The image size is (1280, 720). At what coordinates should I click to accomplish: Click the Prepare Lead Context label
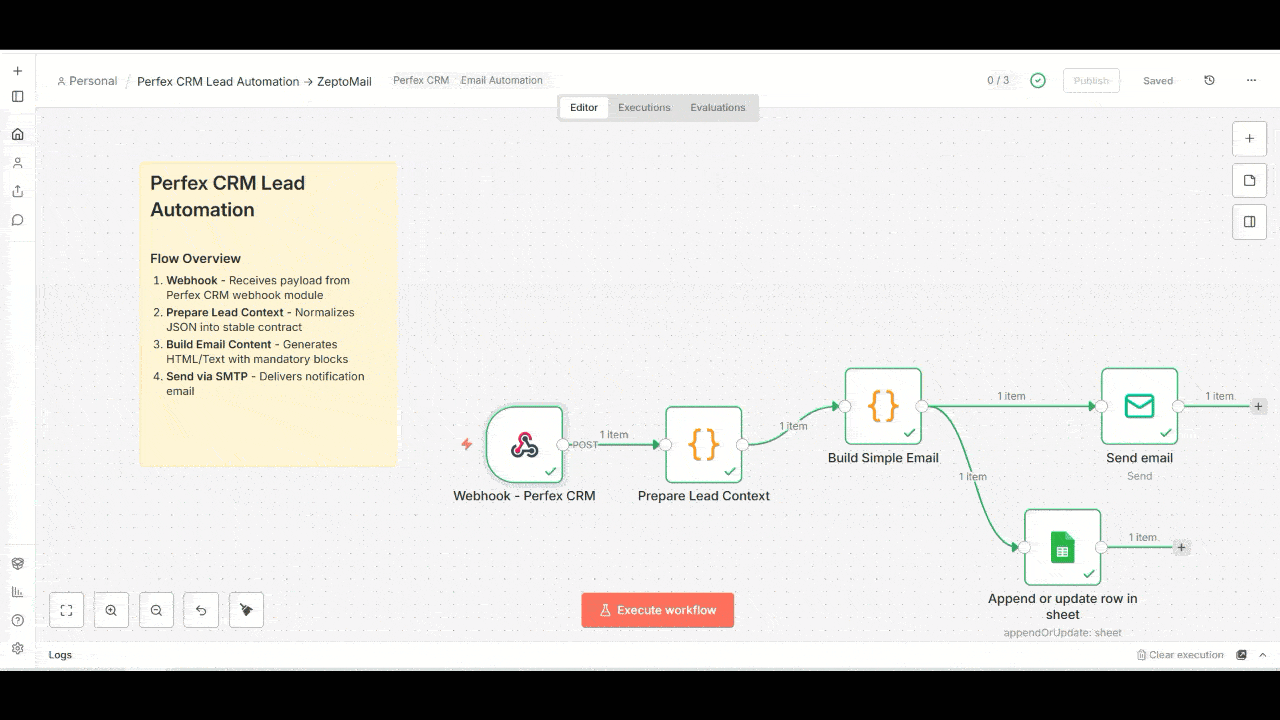point(704,496)
